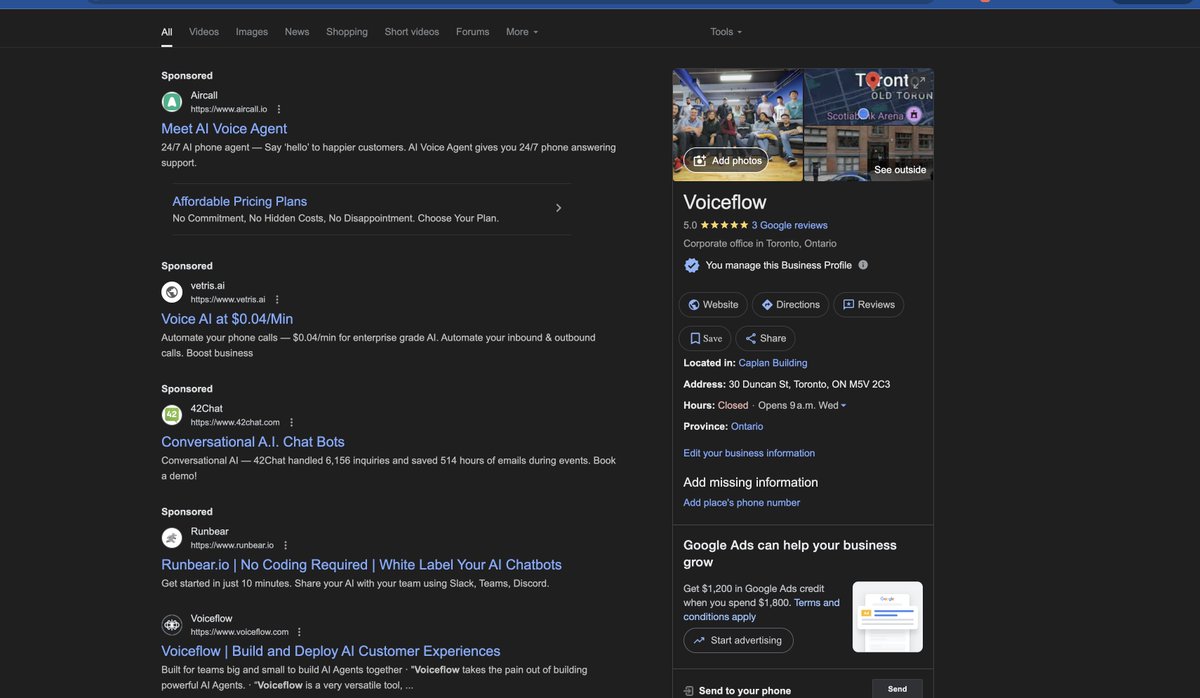Image resolution: width=1200 pixels, height=698 pixels.
Task: Click the https://www.42chat.com URL
Action: pos(235,422)
